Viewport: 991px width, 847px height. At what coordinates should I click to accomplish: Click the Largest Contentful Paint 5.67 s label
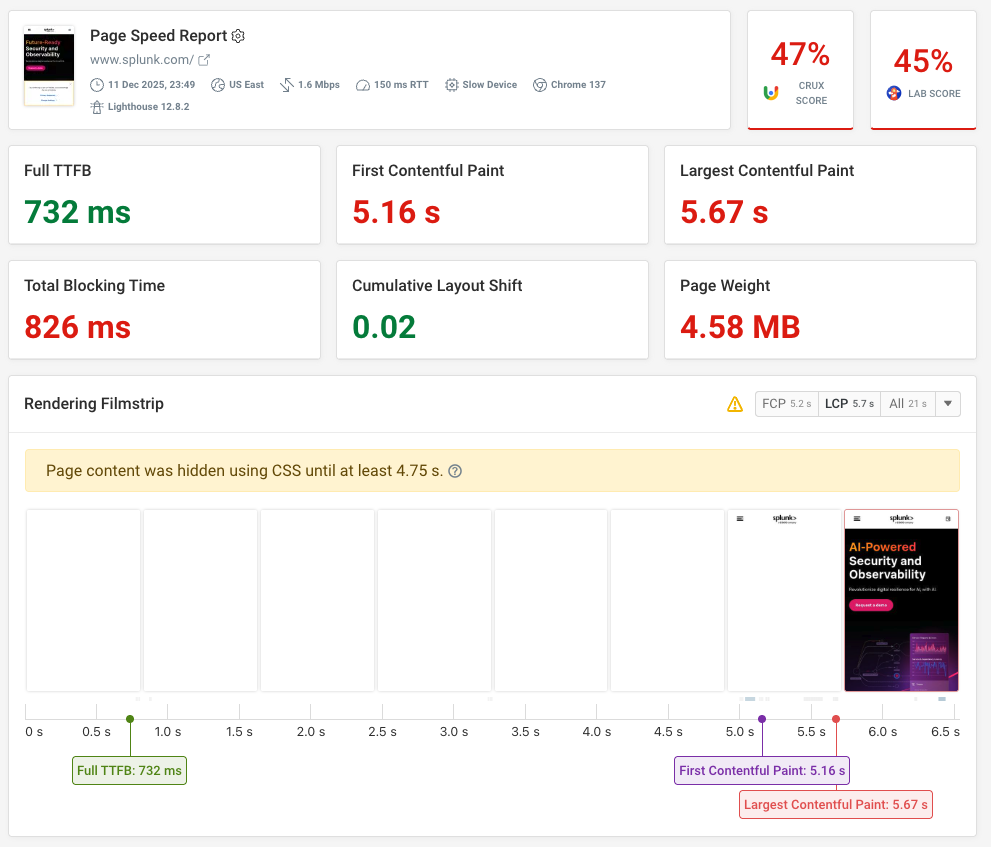(x=835, y=804)
